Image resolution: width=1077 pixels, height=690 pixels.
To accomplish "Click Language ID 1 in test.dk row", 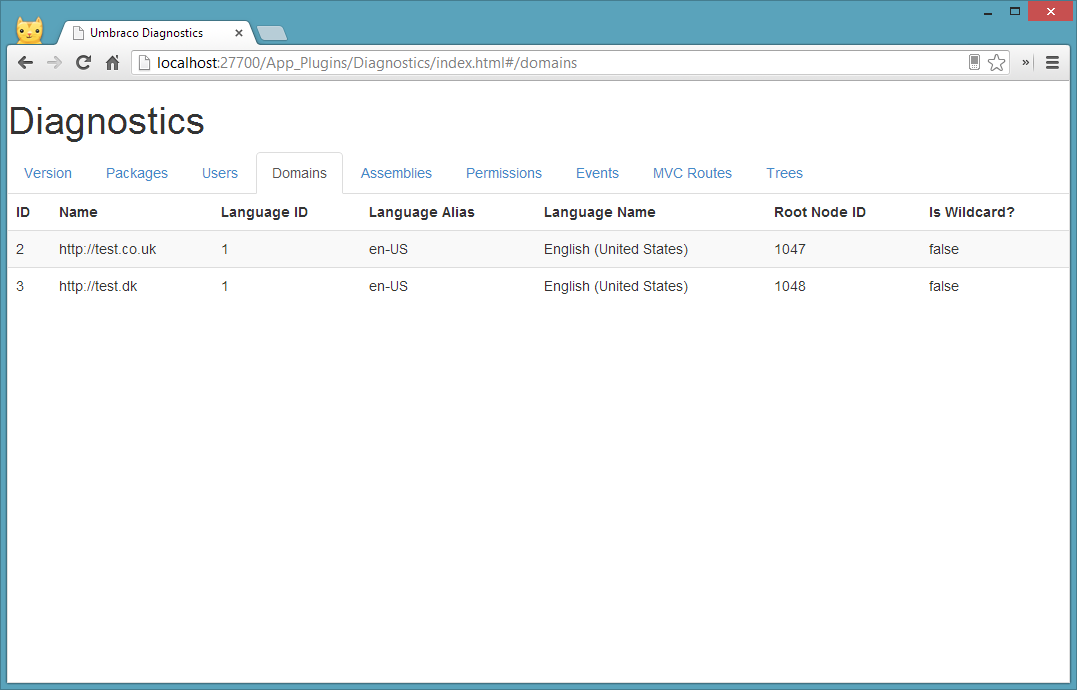I will tap(225, 286).
